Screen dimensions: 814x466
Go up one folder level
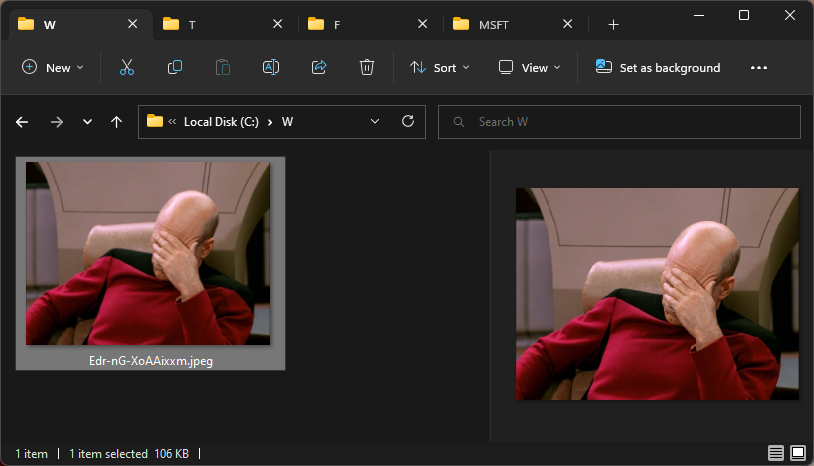tap(116, 122)
